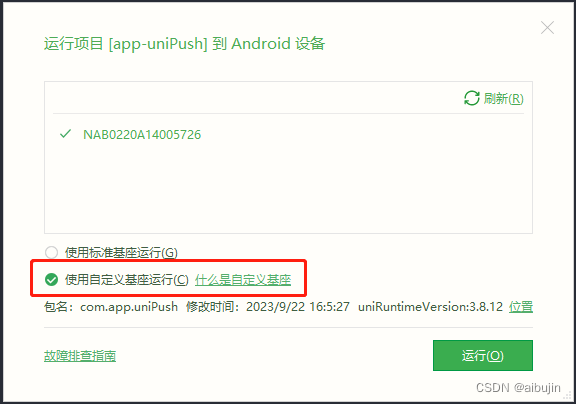The width and height of the screenshot is (576, 404).
Task: Click the 修改时间 2023/9/22 timestamp text
Action: click(267, 307)
